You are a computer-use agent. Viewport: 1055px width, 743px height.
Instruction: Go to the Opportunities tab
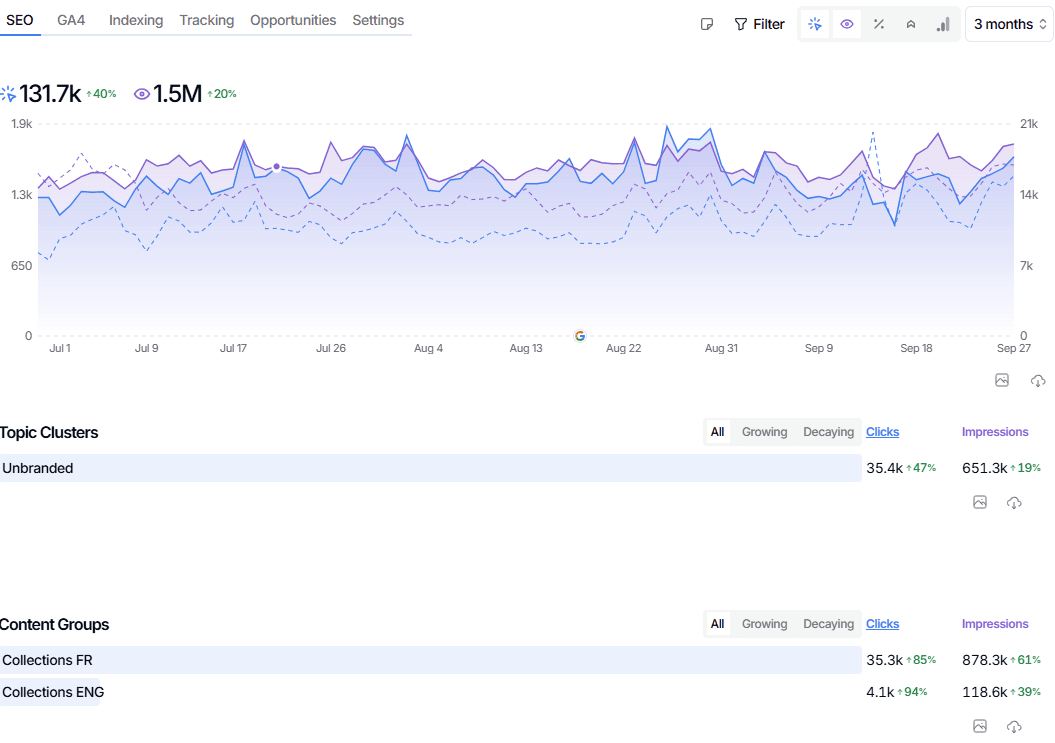point(293,20)
